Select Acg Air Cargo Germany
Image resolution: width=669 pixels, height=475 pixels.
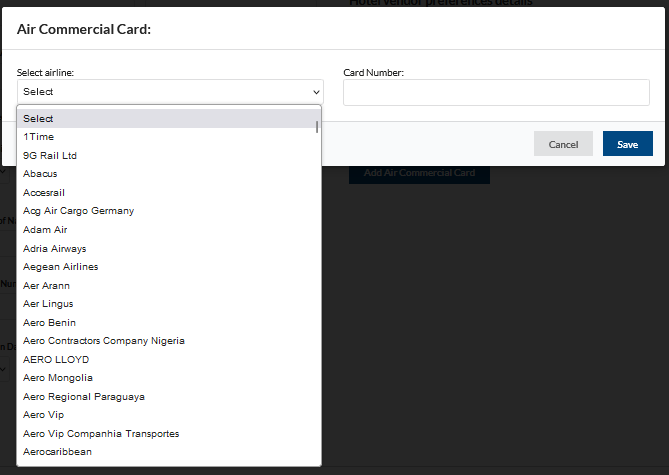tap(169, 211)
